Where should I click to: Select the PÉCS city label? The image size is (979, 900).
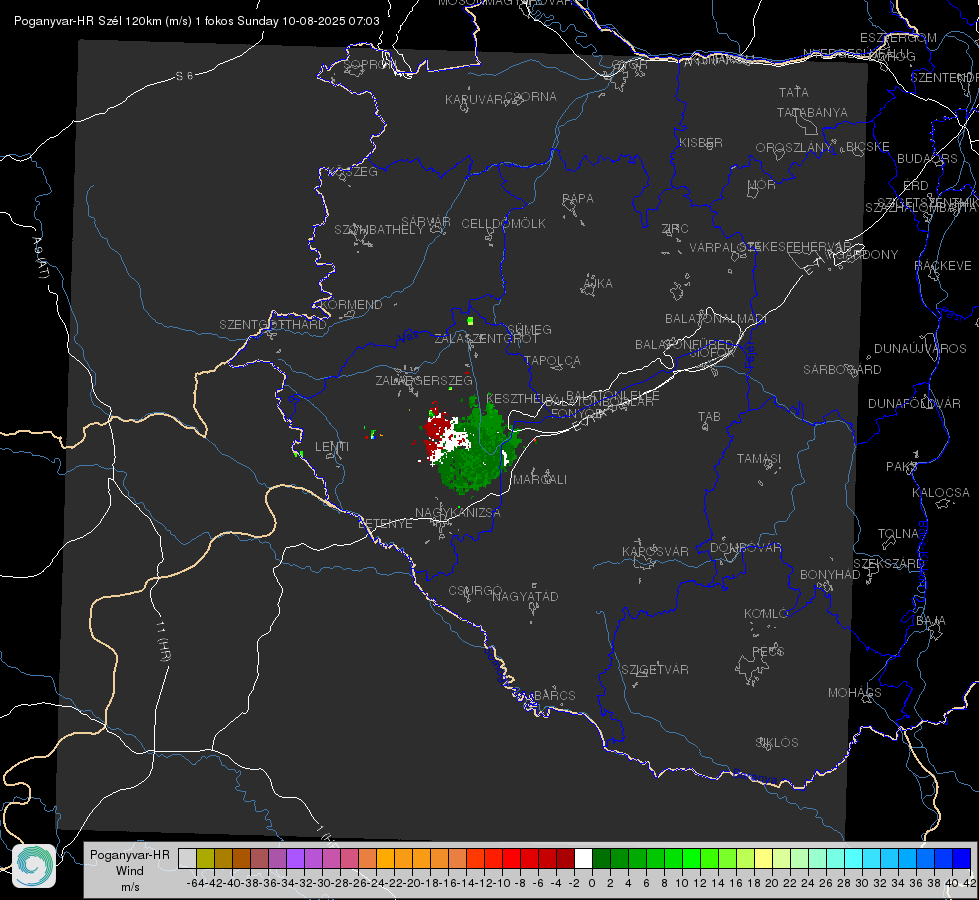(x=767, y=651)
